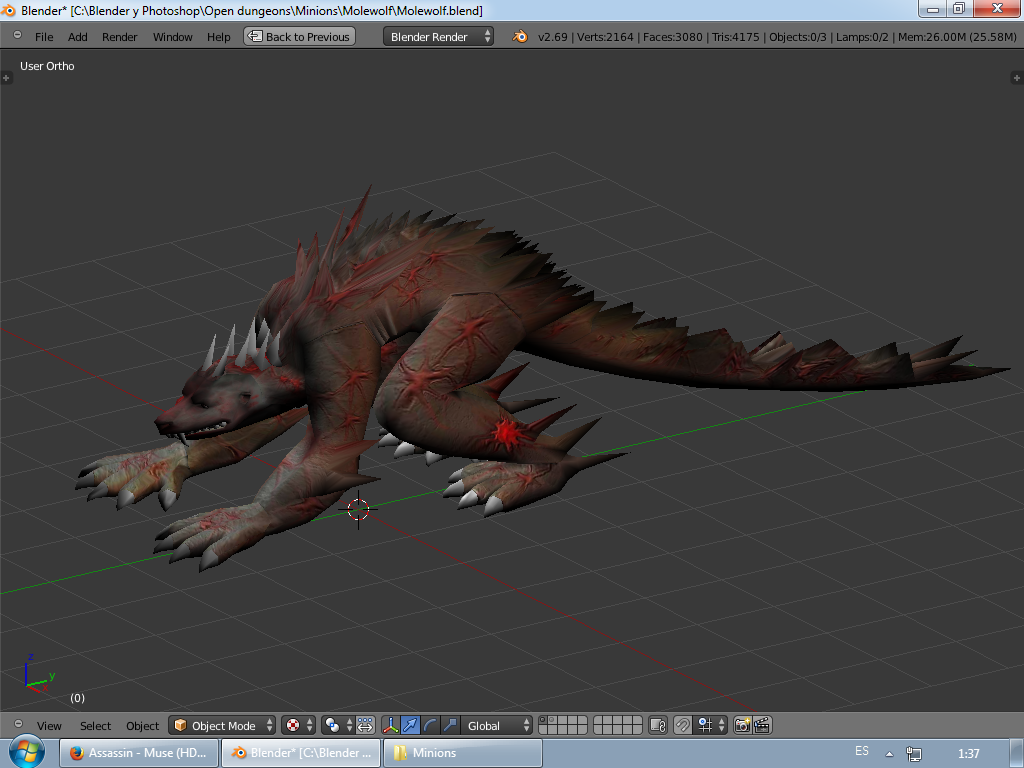Toggle lock layers to scene button
This screenshot has height=768, width=1024.
657,726
